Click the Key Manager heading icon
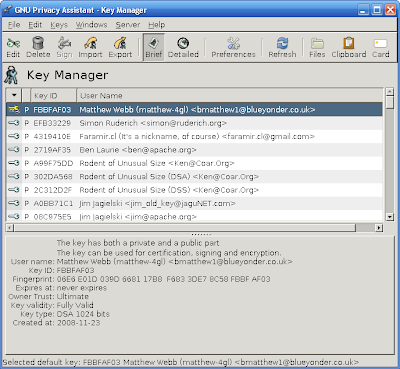The image size is (400, 369). [x=11, y=75]
